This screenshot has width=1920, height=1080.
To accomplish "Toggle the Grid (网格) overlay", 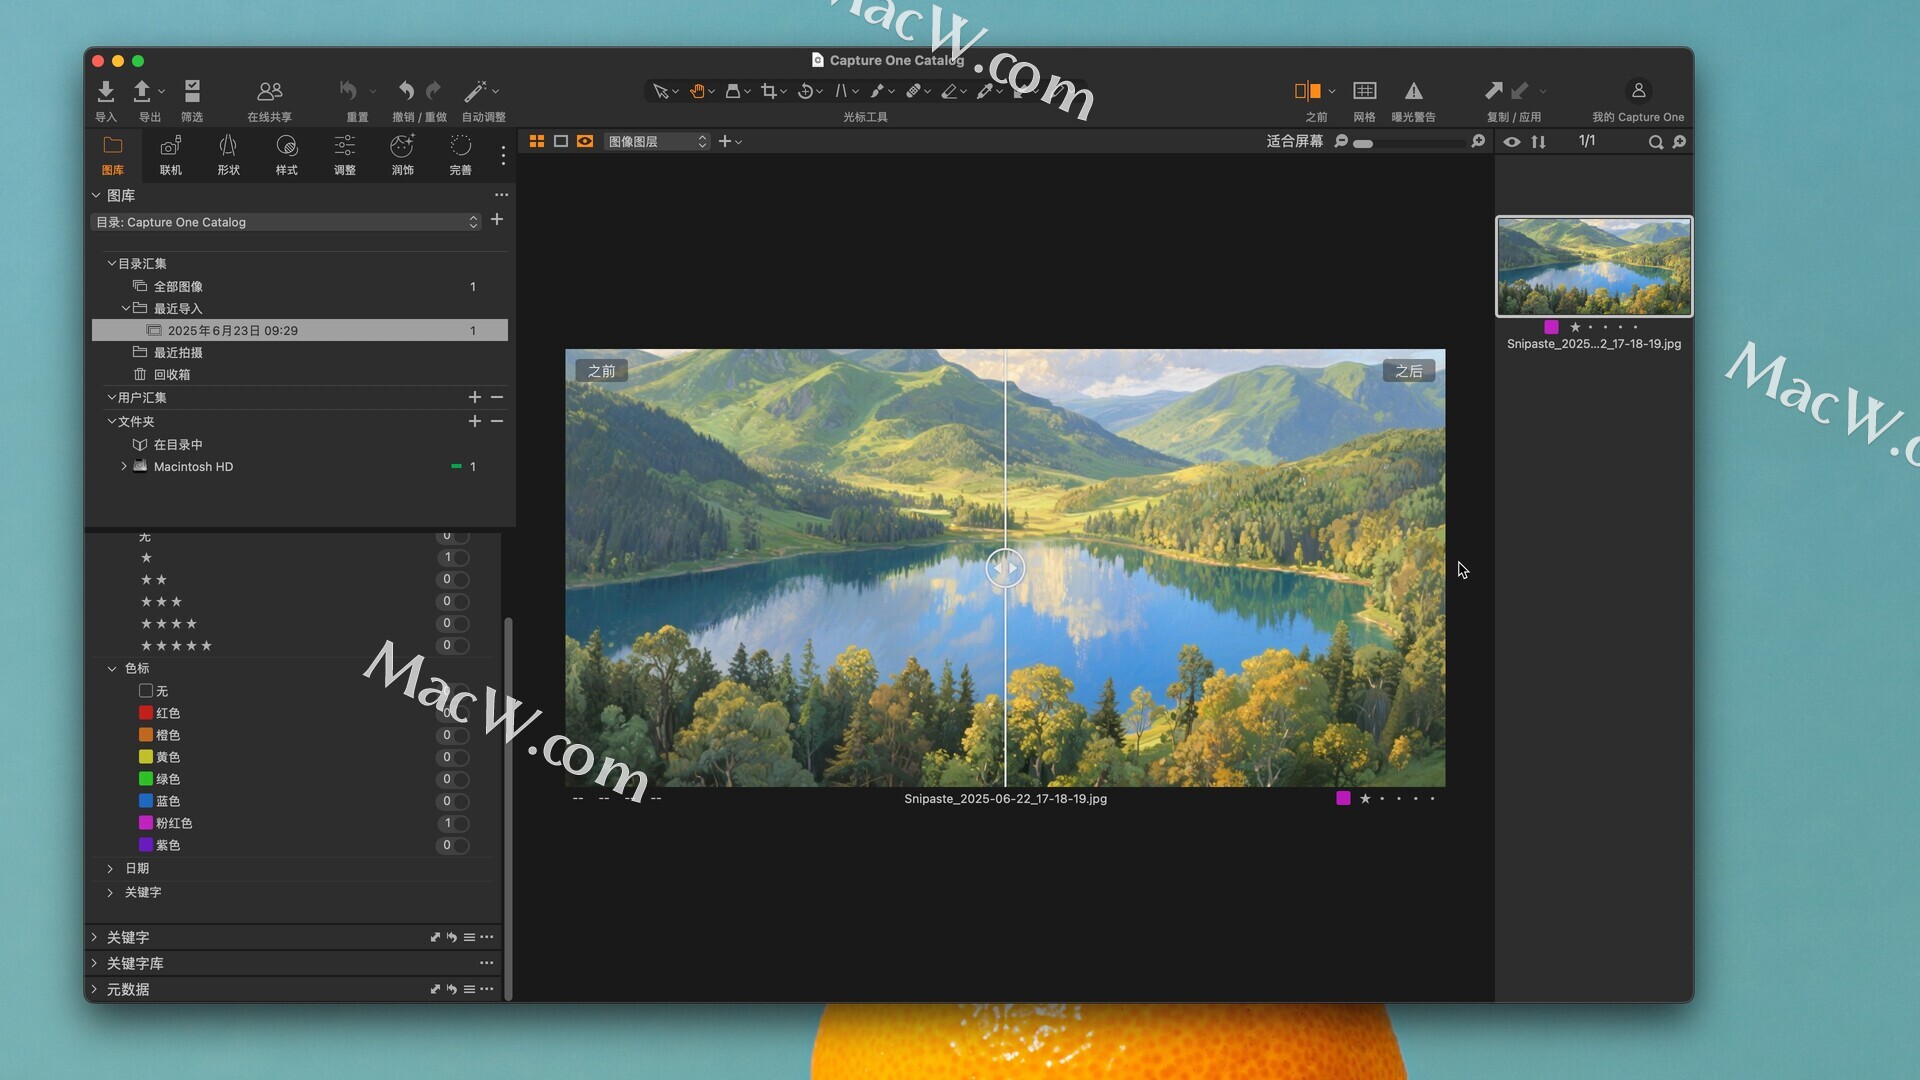I will (1365, 91).
